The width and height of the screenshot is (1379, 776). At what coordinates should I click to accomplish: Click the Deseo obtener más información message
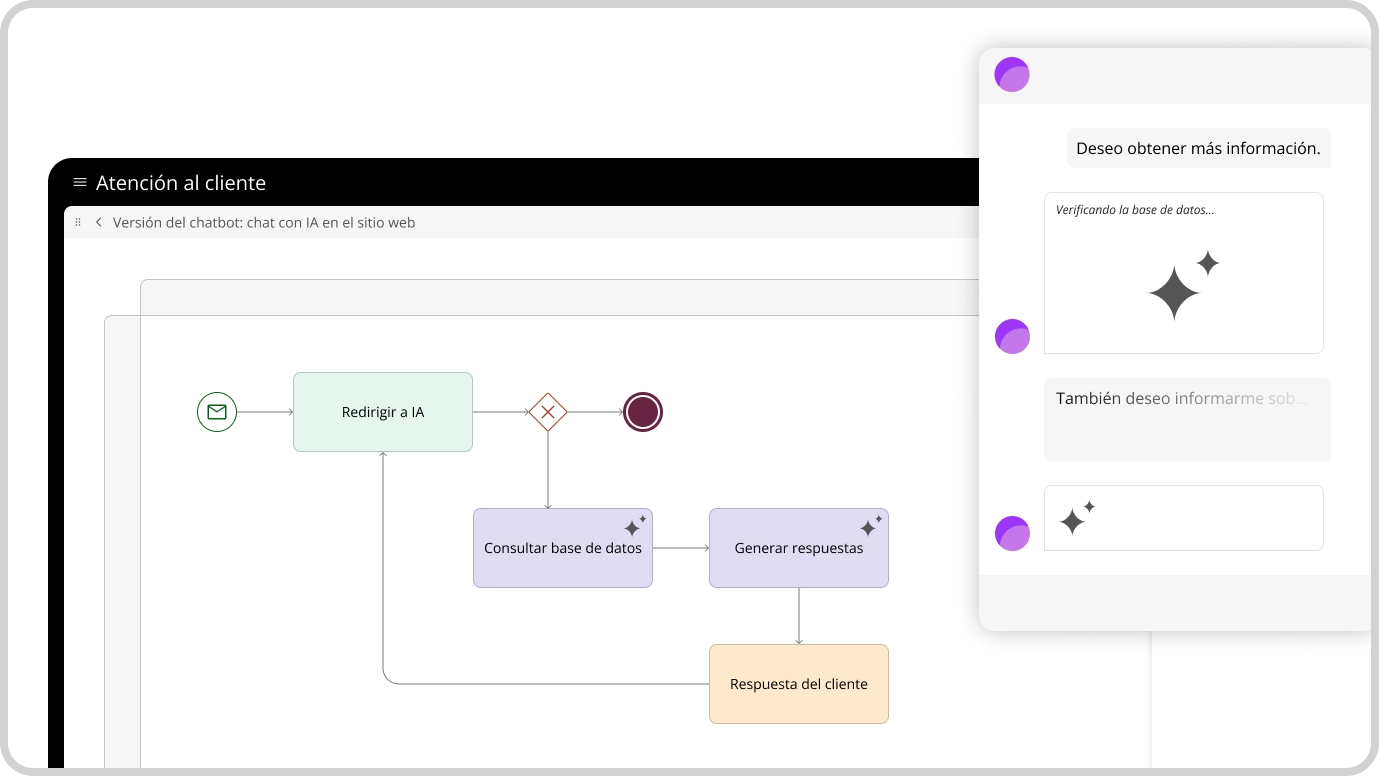(x=1198, y=149)
